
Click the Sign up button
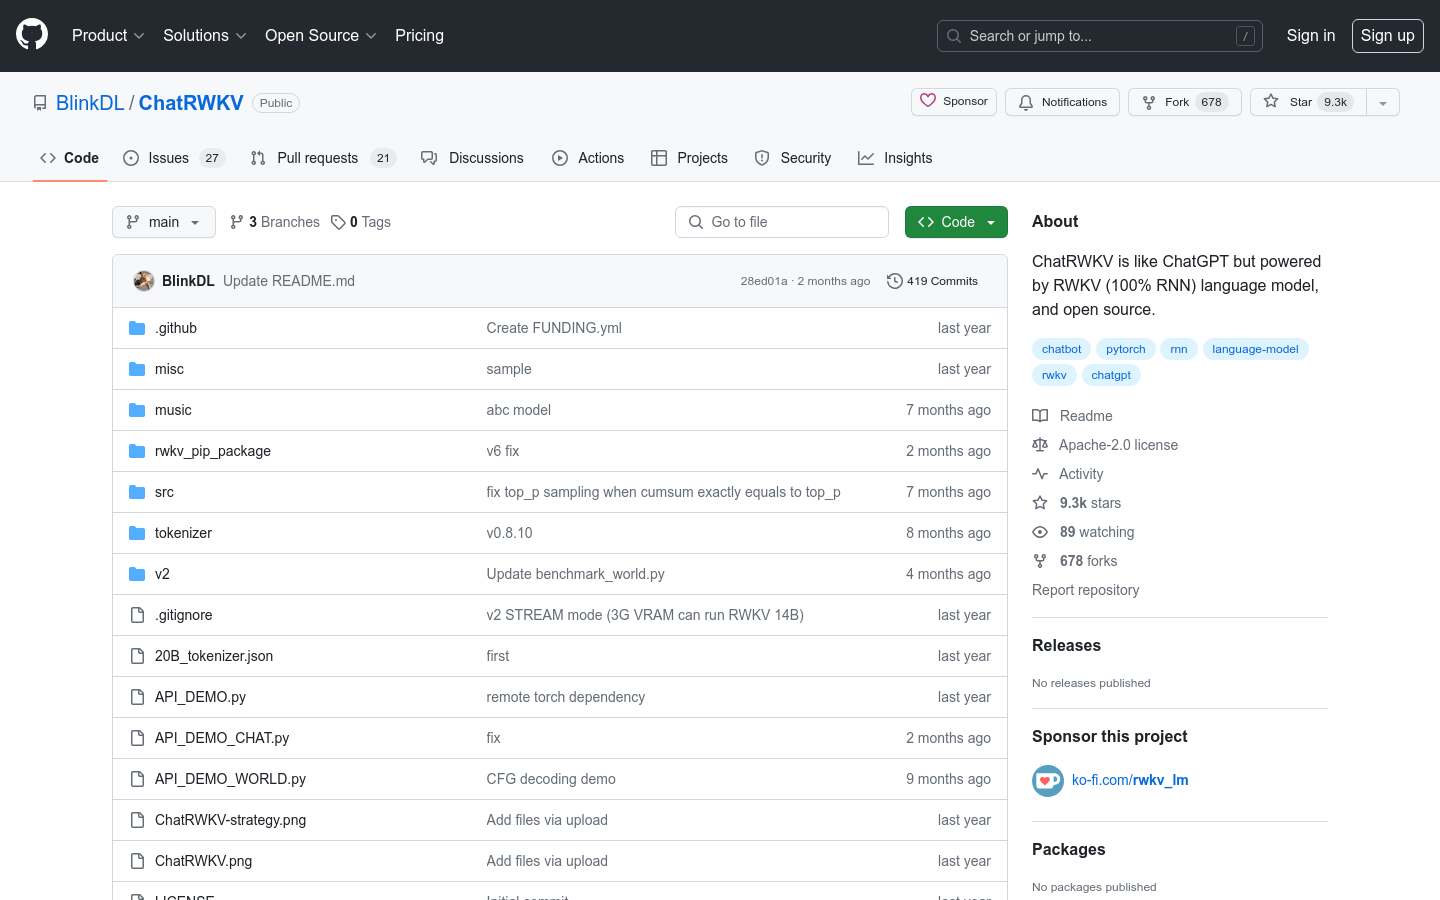coord(1387,36)
